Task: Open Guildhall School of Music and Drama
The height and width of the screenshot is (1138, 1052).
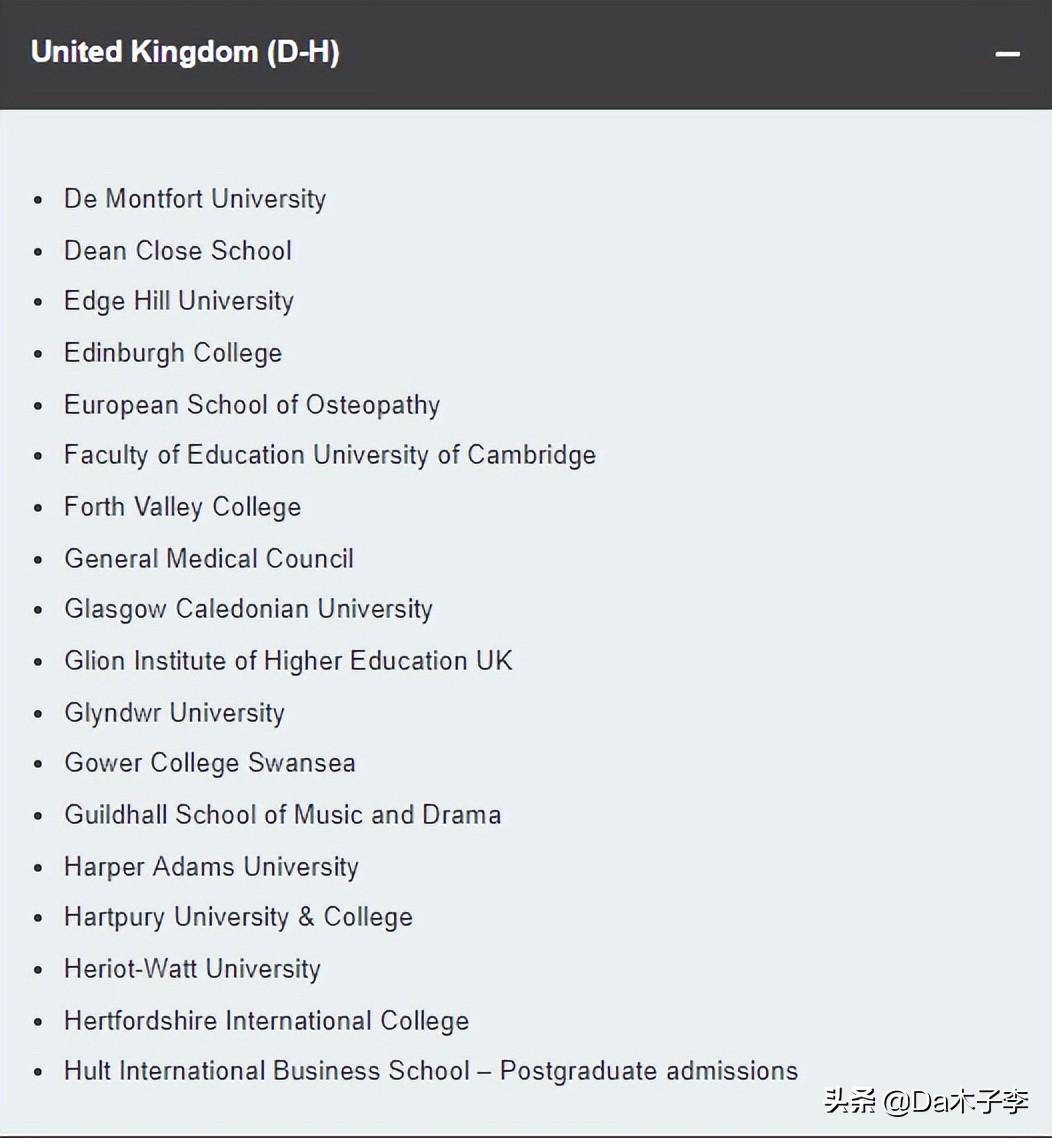Action: pyautogui.click(x=283, y=815)
